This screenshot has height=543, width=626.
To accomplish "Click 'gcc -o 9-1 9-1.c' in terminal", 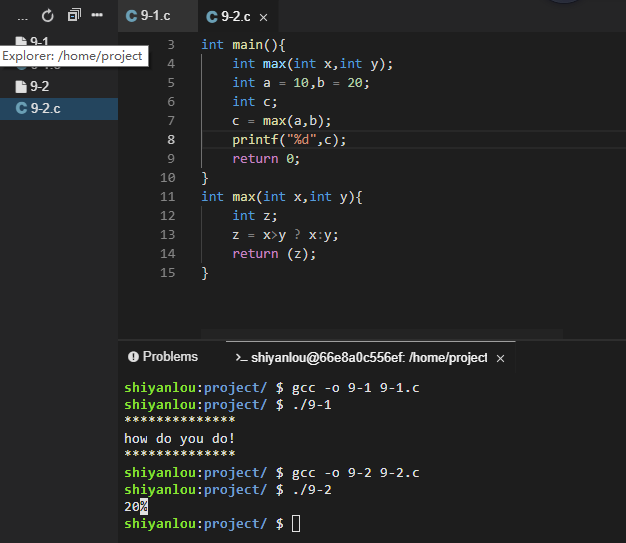I will click(x=355, y=388).
